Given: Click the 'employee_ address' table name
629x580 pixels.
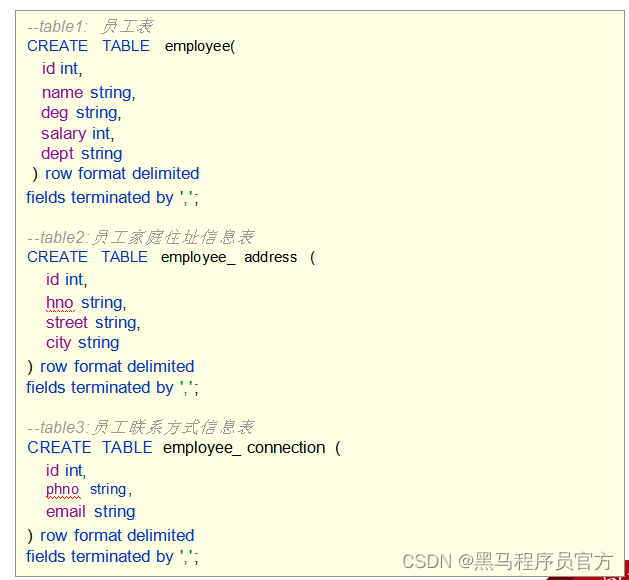Looking at the screenshot, I should click(x=229, y=257).
